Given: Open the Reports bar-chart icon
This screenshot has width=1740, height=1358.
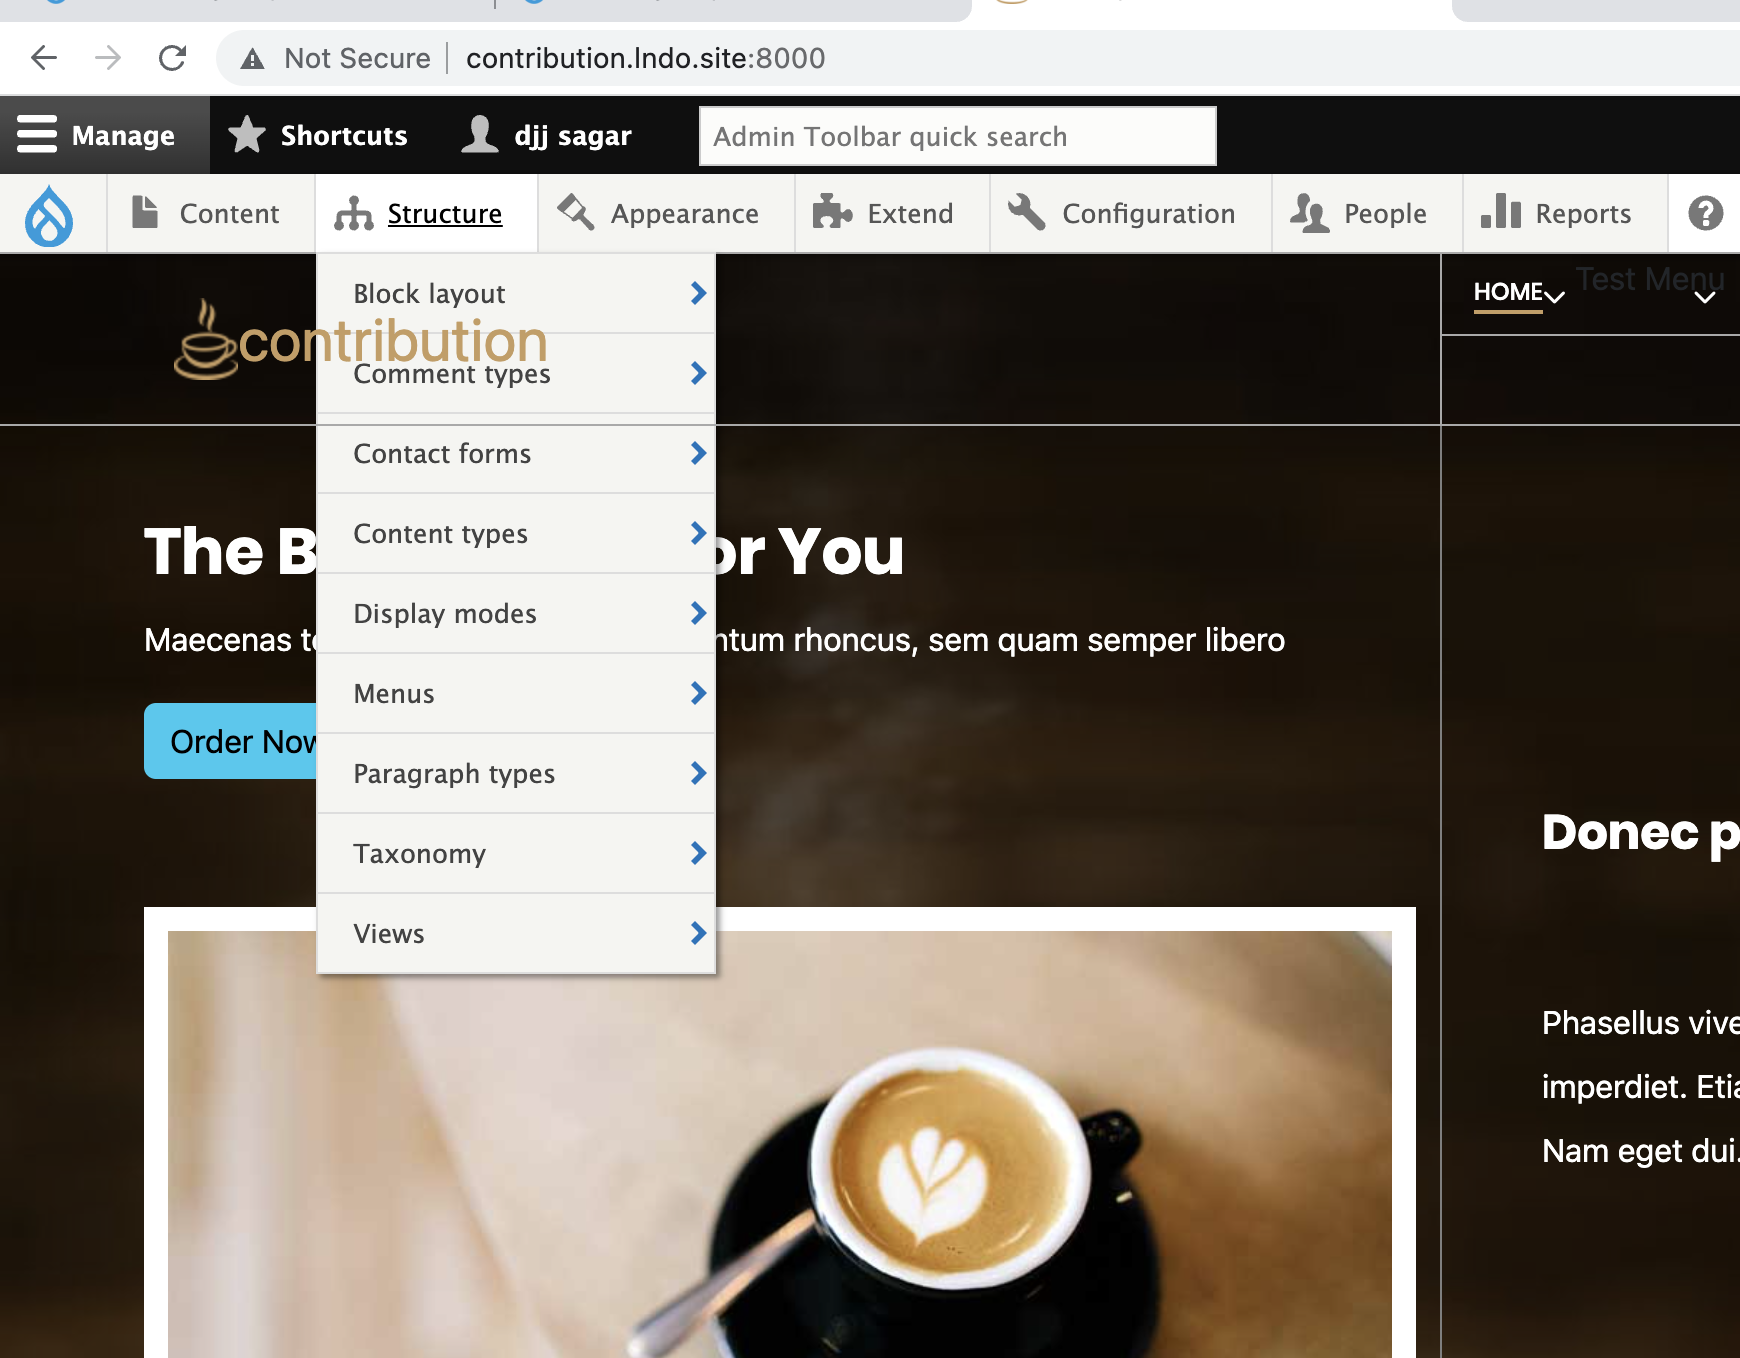Looking at the screenshot, I should tap(1502, 213).
